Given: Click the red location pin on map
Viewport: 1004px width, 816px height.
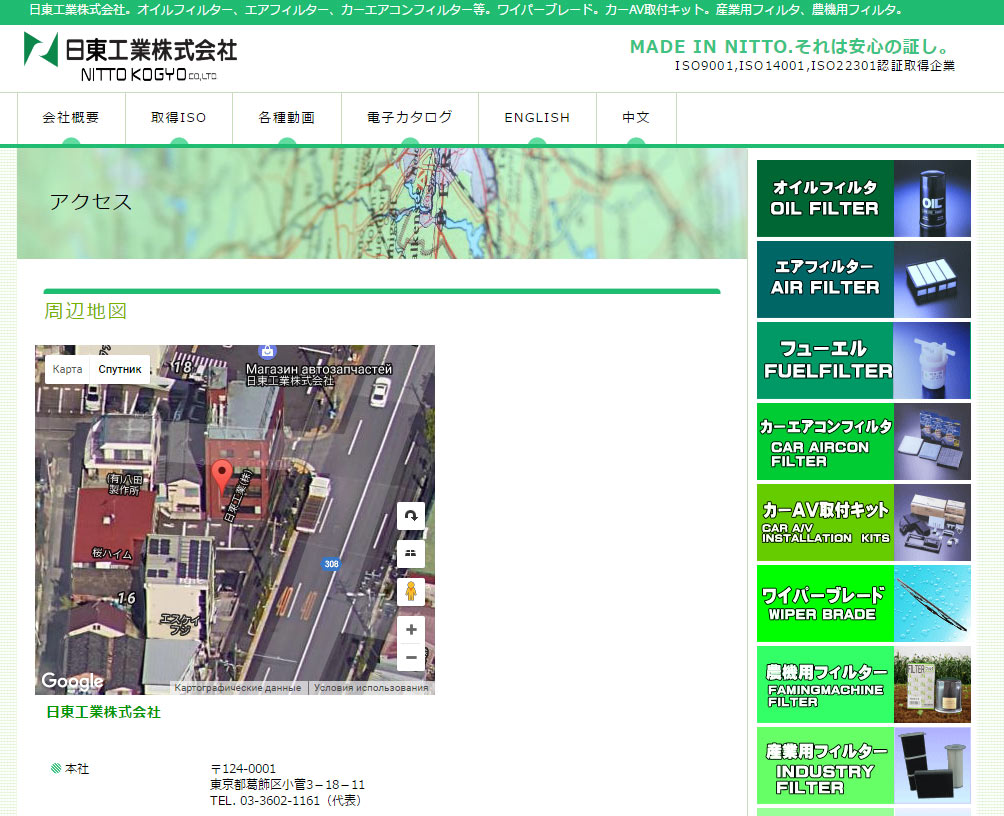Looking at the screenshot, I should pyautogui.click(x=222, y=476).
